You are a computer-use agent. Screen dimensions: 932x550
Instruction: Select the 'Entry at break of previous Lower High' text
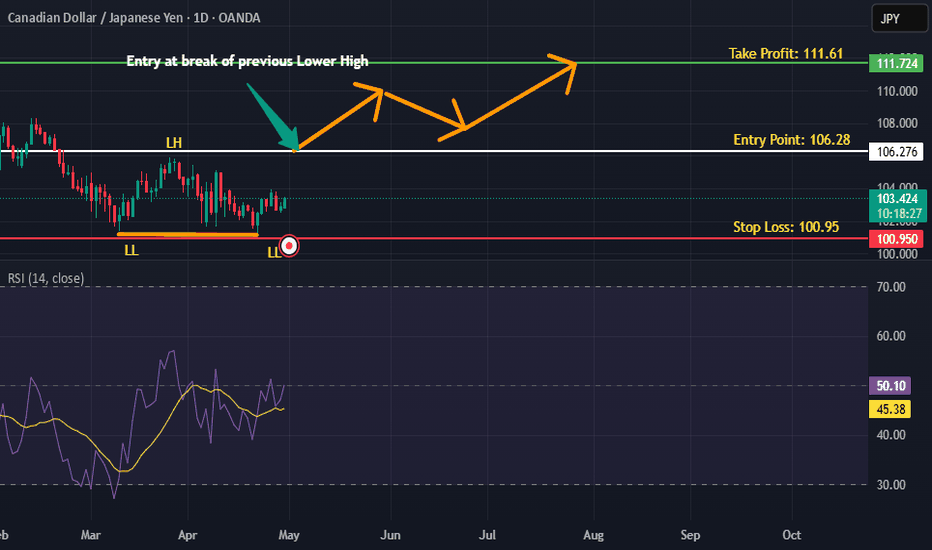[247, 61]
